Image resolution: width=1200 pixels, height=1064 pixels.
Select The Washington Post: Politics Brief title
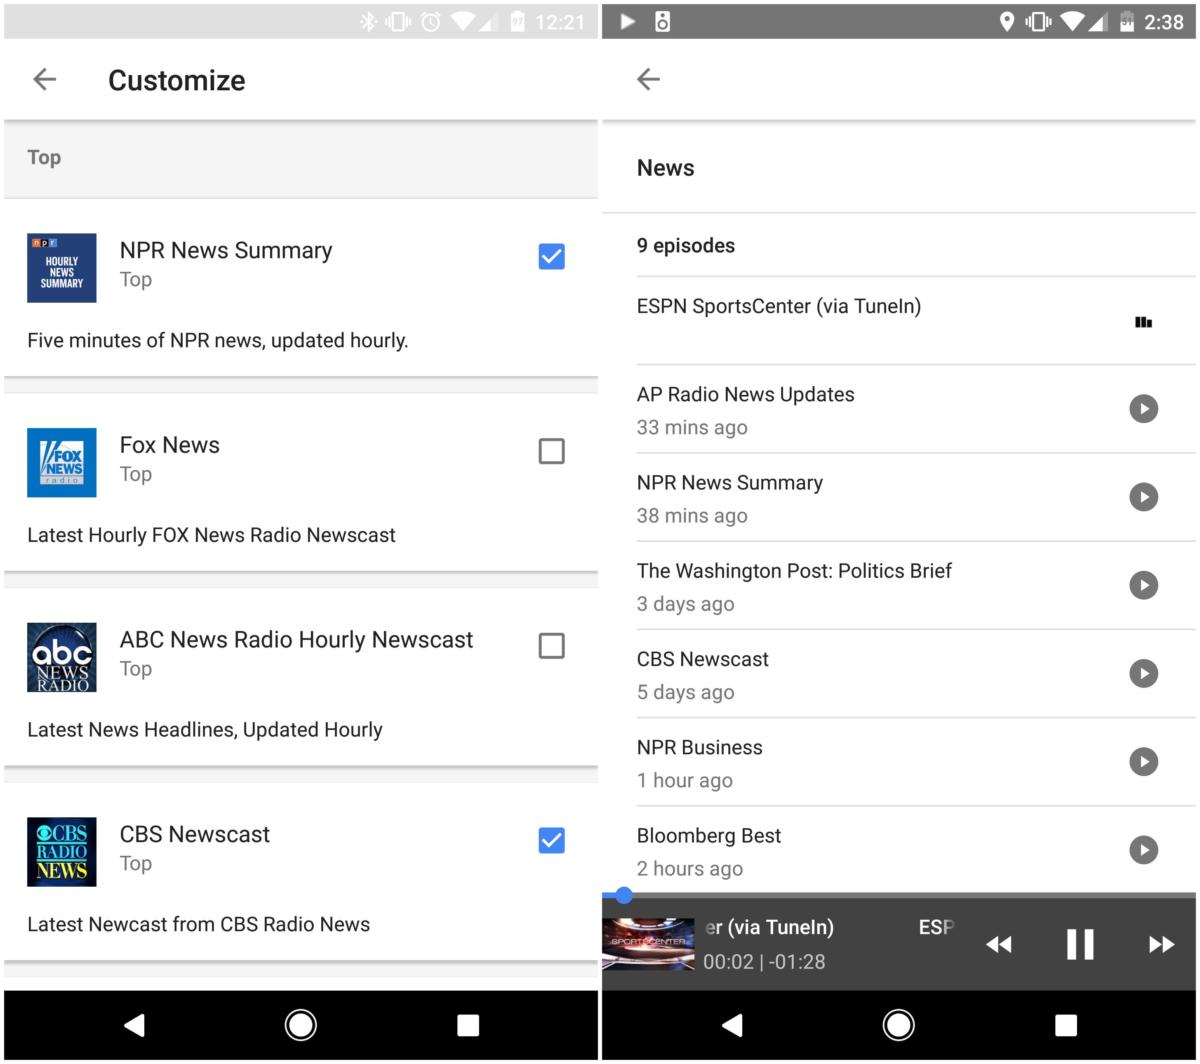point(794,571)
